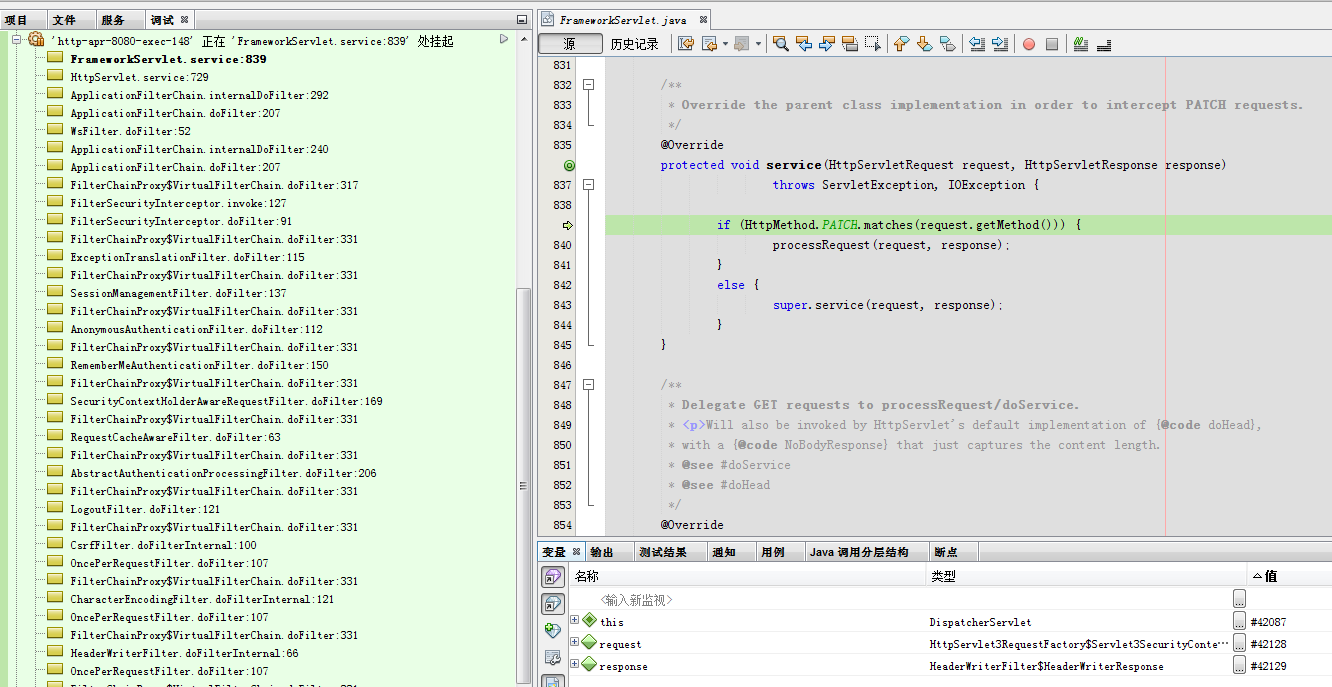
Task: Click the green diamond icon beside 'this'
Action: pyautogui.click(x=589, y=621)
